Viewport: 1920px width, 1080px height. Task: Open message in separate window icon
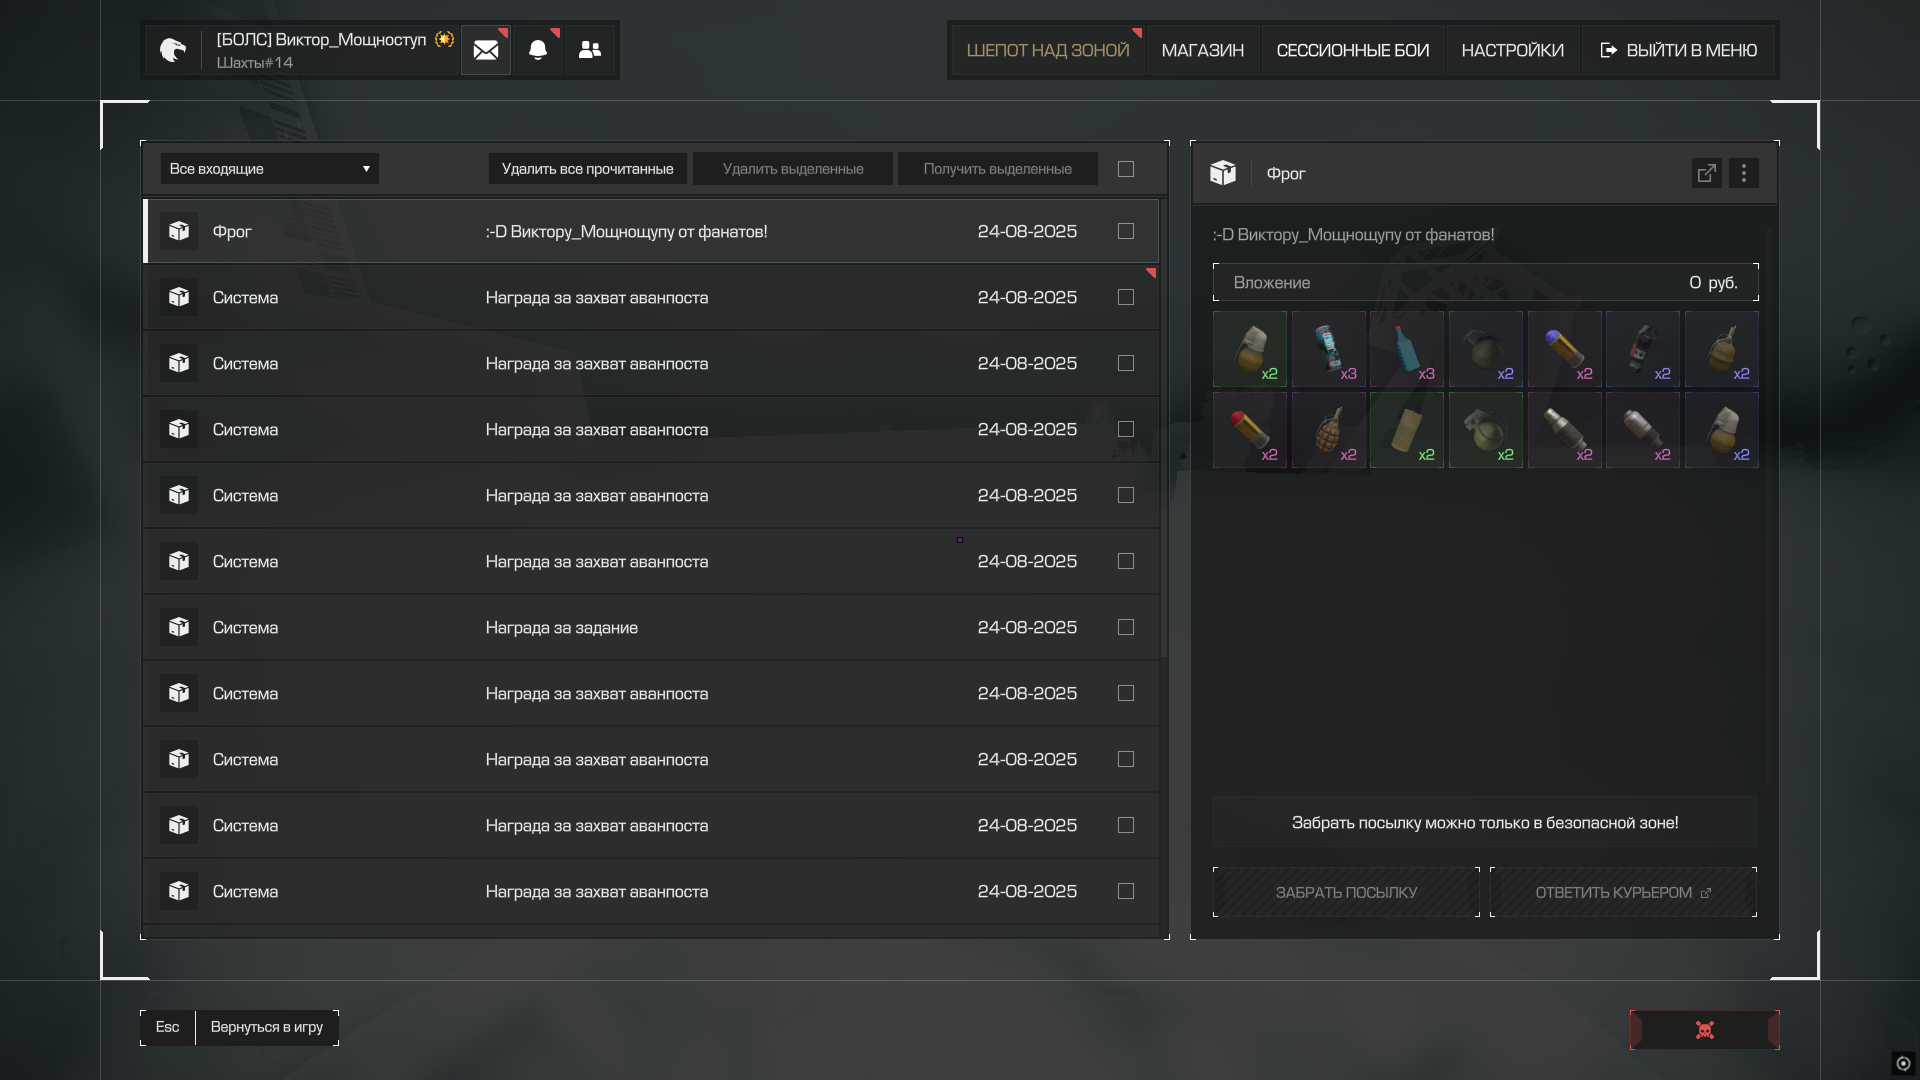pos(1706,173)
